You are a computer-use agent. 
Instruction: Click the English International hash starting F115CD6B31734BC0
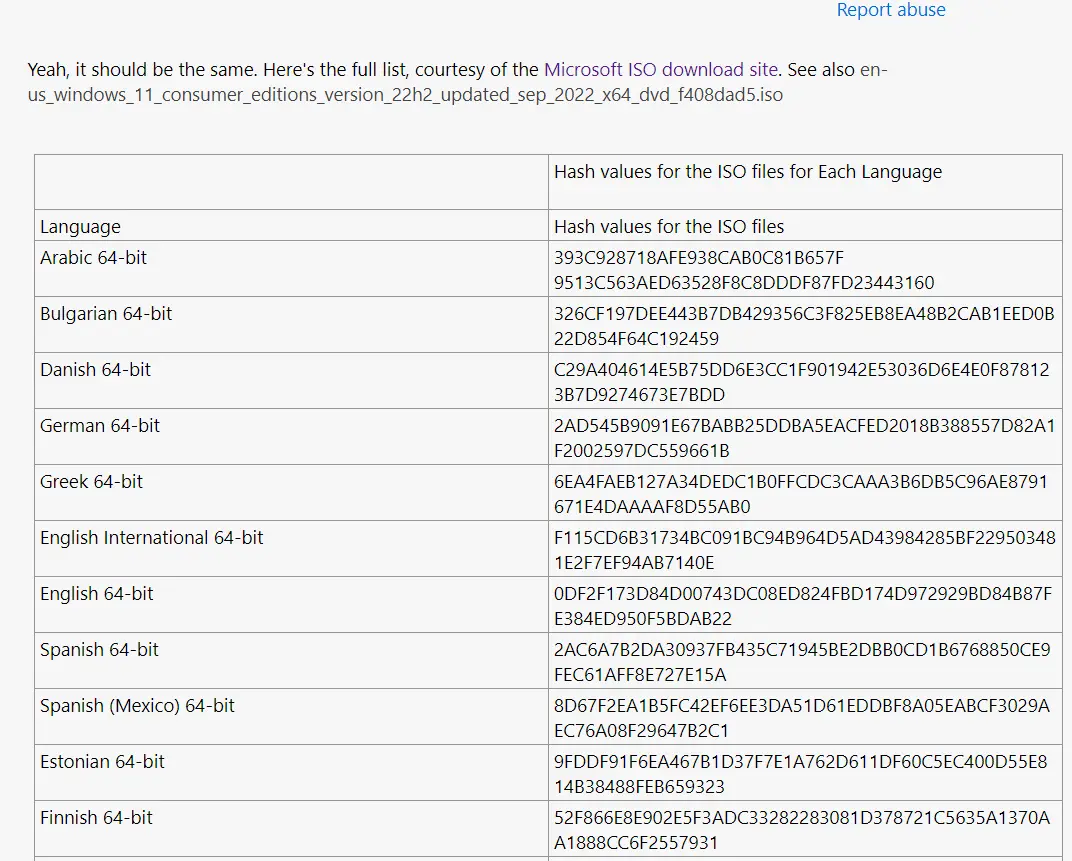pyautogui.click(x=805, y=551)
